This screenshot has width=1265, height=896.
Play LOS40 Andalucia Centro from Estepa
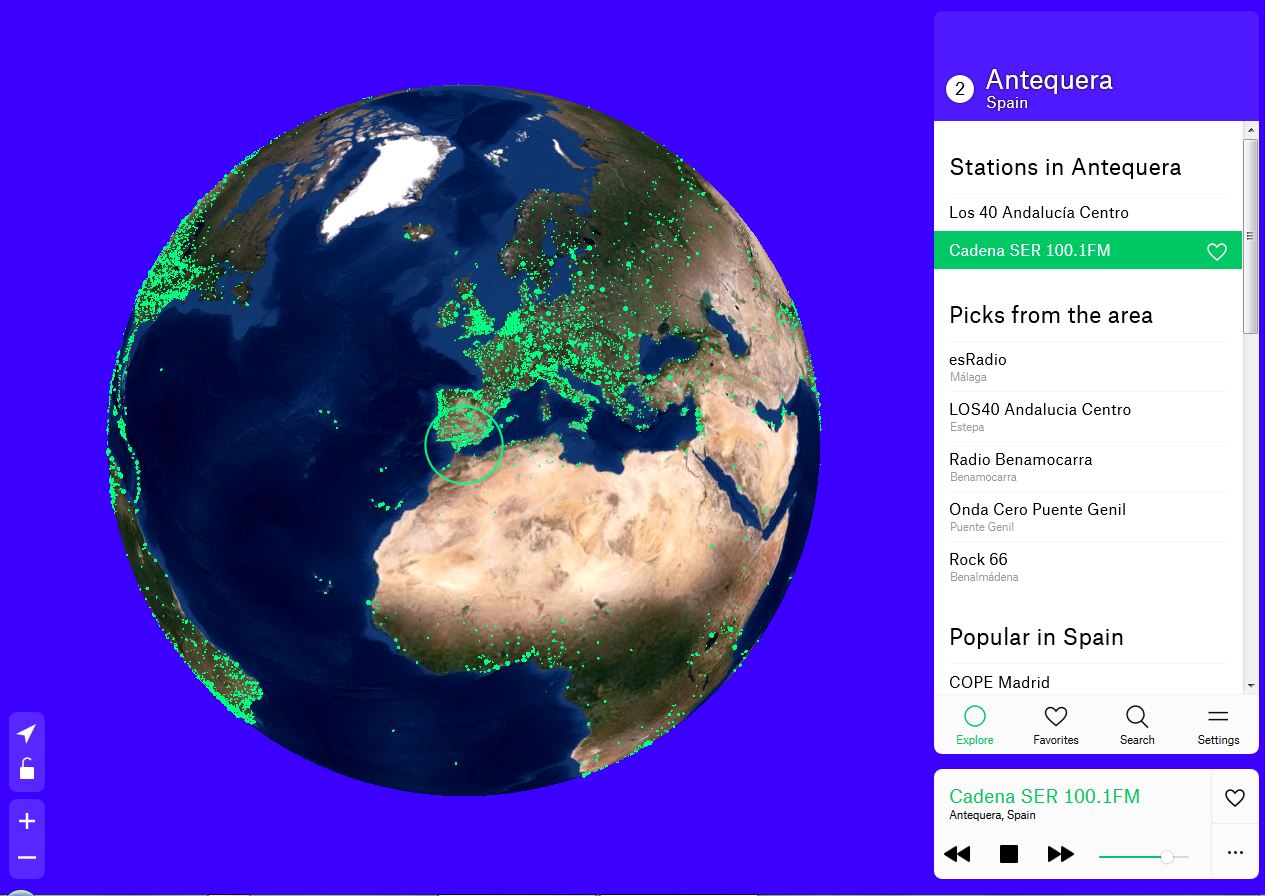[x=1088, y=417]
